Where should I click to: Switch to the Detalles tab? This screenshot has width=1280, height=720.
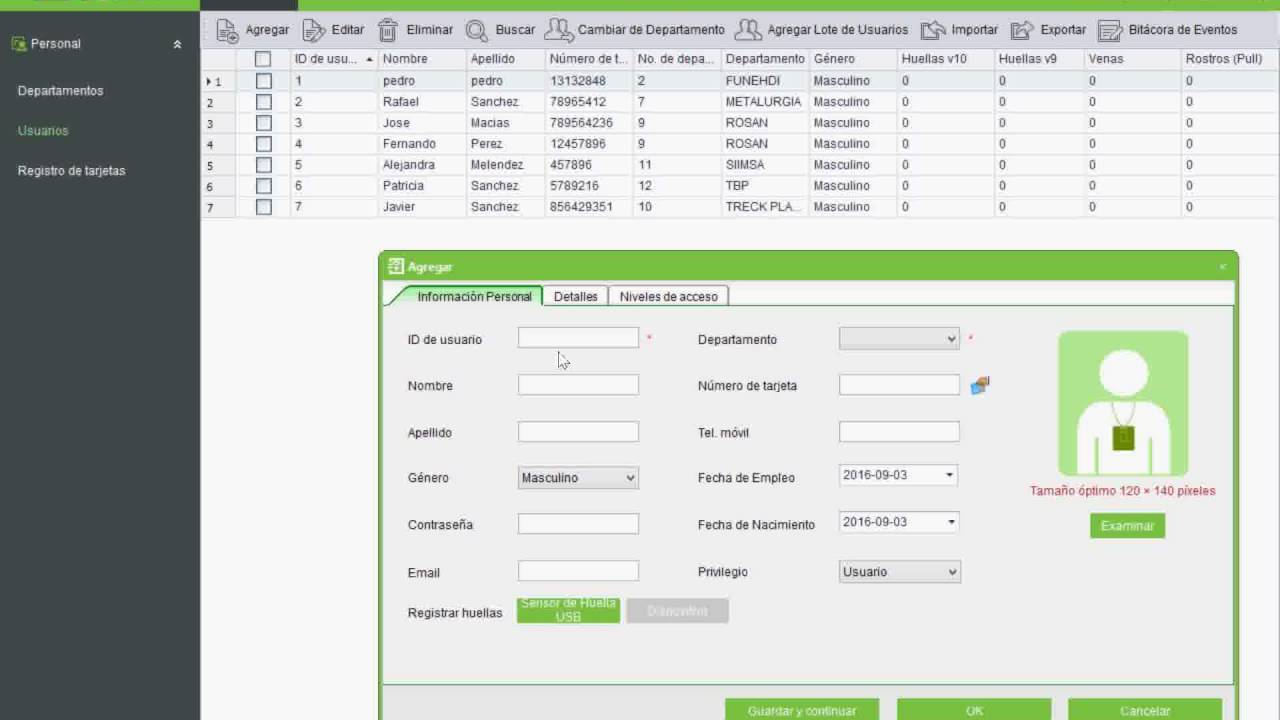click(575, 296)
